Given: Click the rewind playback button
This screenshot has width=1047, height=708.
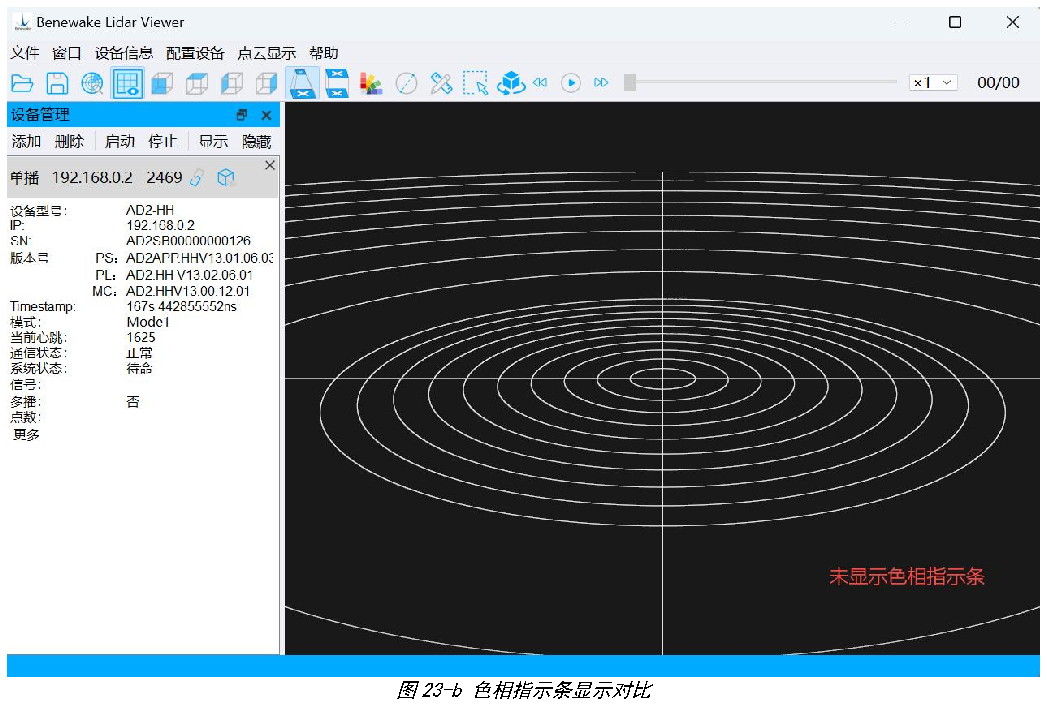Looking at the screenshot, I should [540, 82].
